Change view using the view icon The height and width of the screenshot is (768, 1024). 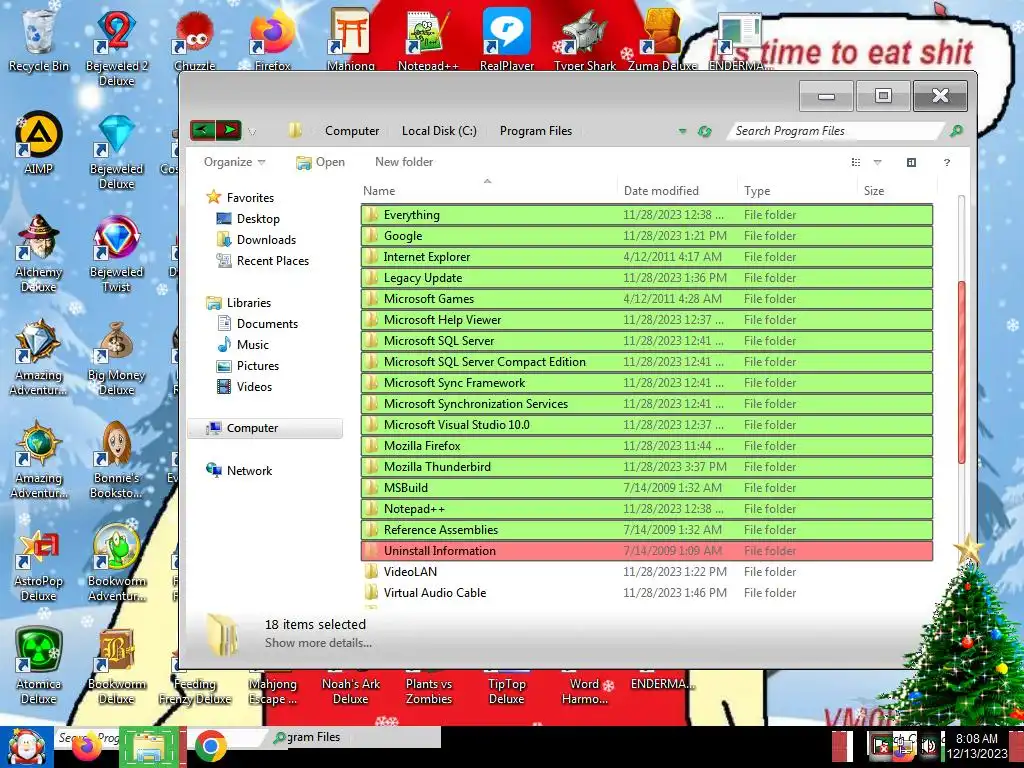click(856, 163)
